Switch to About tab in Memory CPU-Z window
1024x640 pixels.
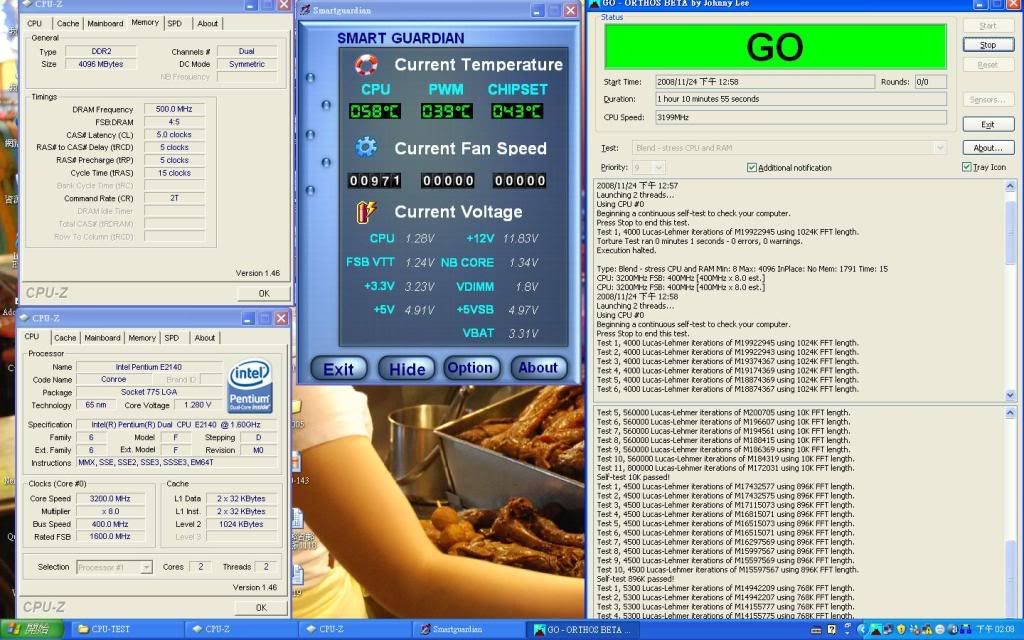208,24
